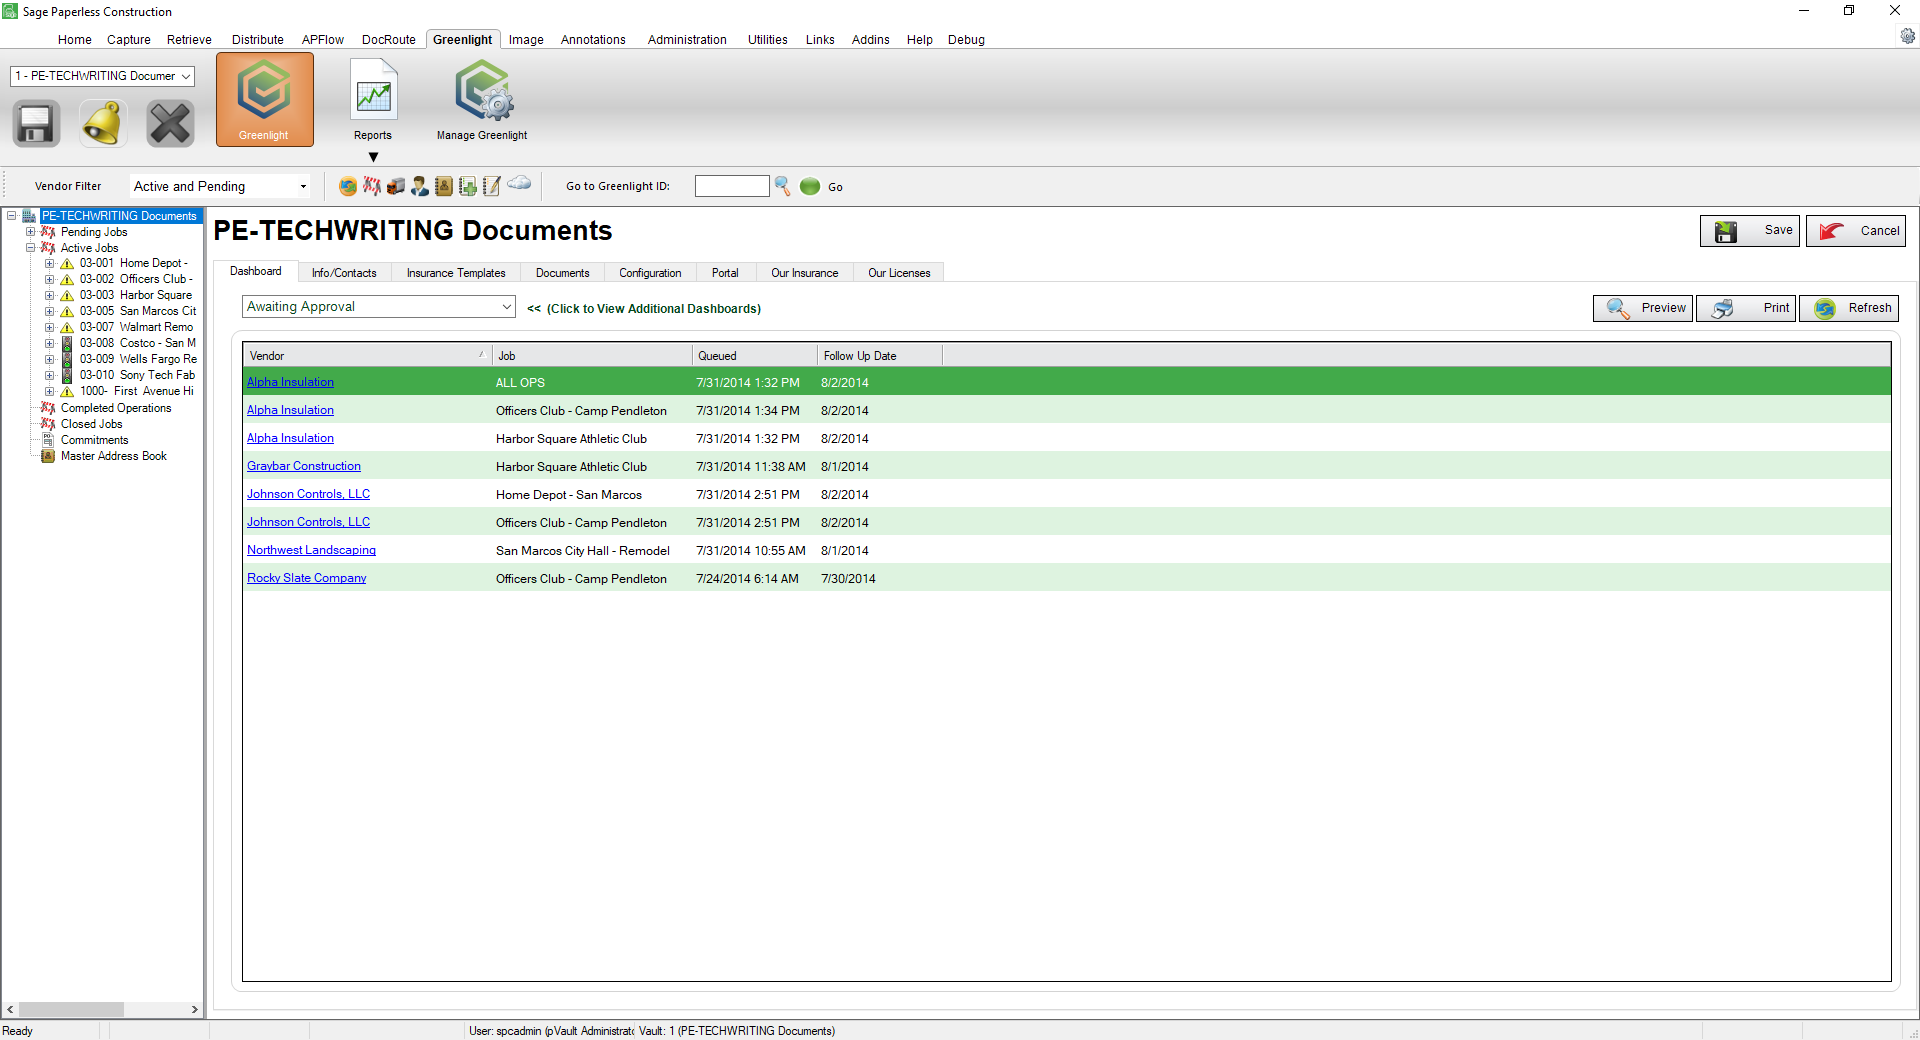
Task: Switch to the Insurance Templates tab
Action: pos(456,273)
